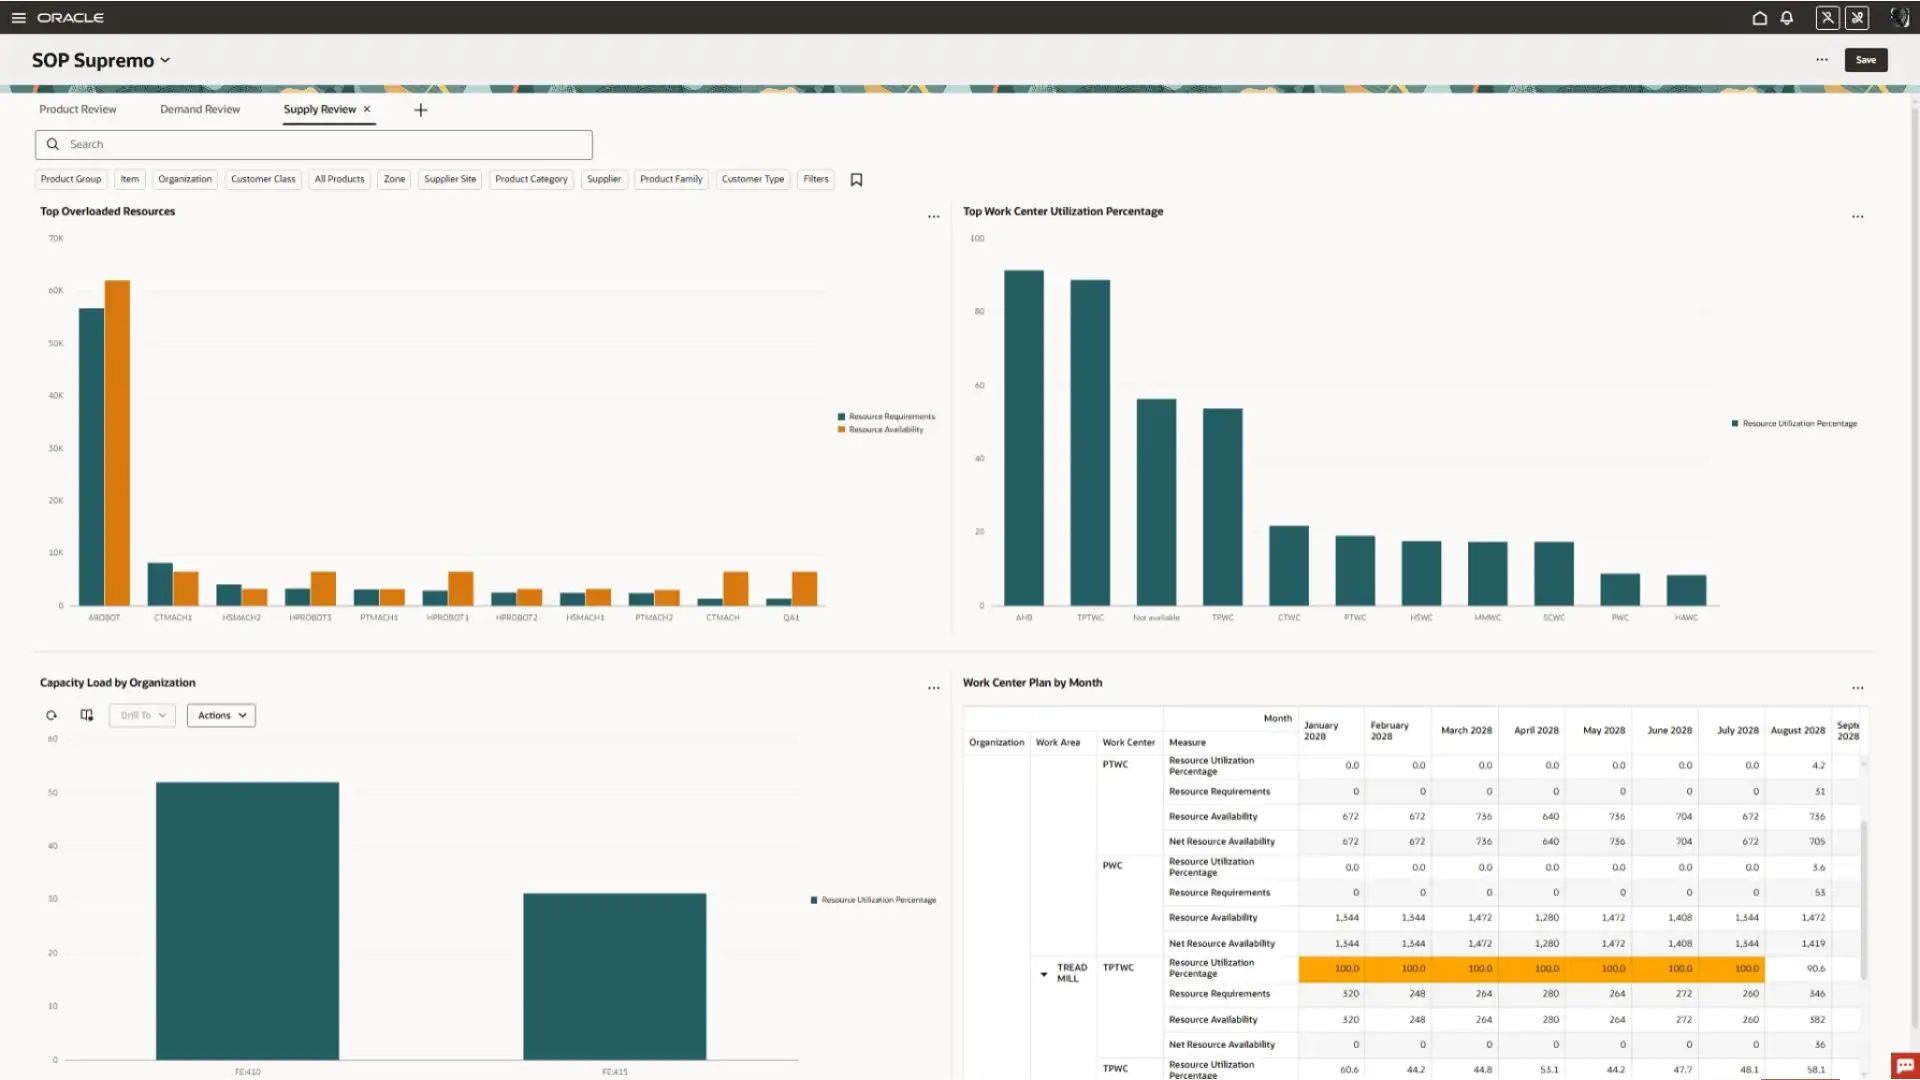Click the user avatar in header
The width and height of the screenshot is (1920, 1080).
click(x=1899, y=18)
